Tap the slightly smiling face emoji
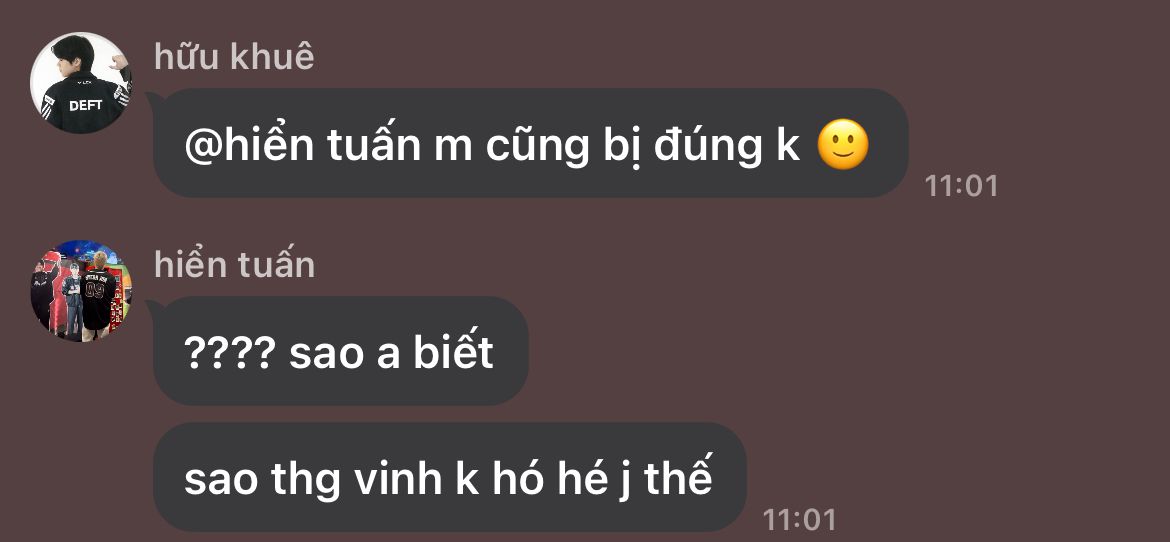Screen dimensions: 1170x542 coord(843,144)
